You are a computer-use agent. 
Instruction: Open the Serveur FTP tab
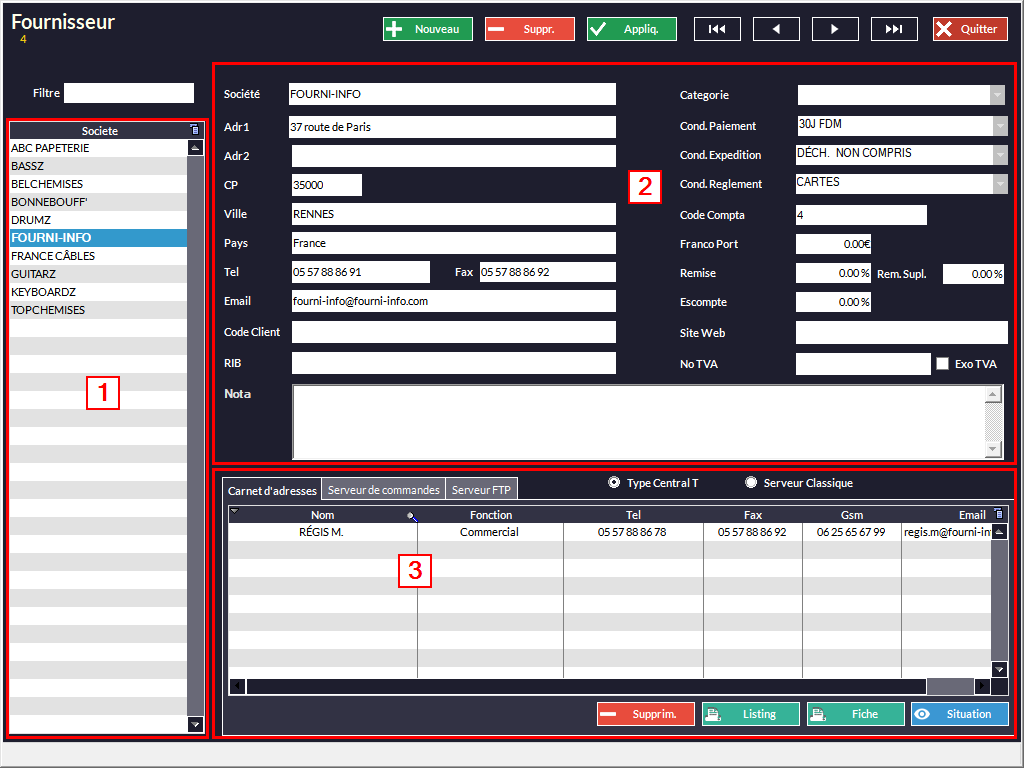(x=481, y=490)
